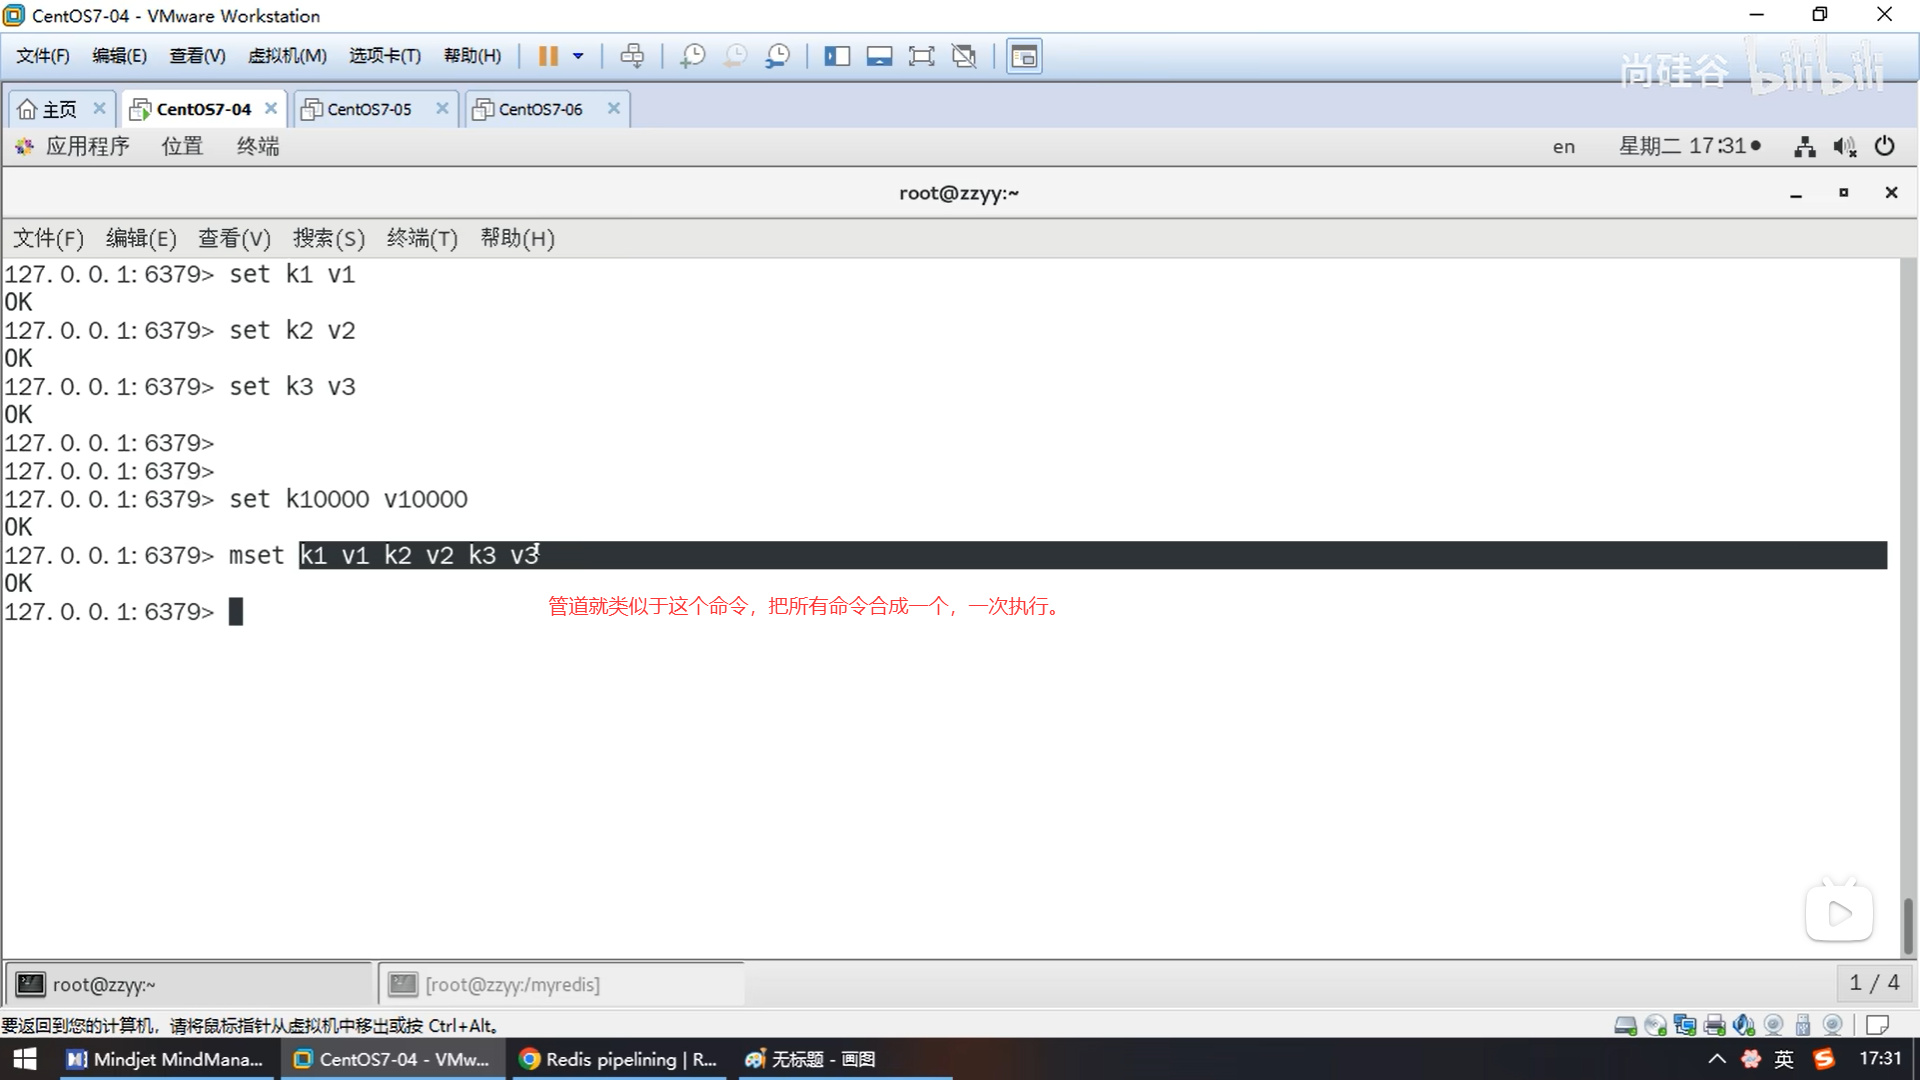Click the terminal vertical scrollbar
The image size is (1920, 1080).
[x=1908, y=925]
